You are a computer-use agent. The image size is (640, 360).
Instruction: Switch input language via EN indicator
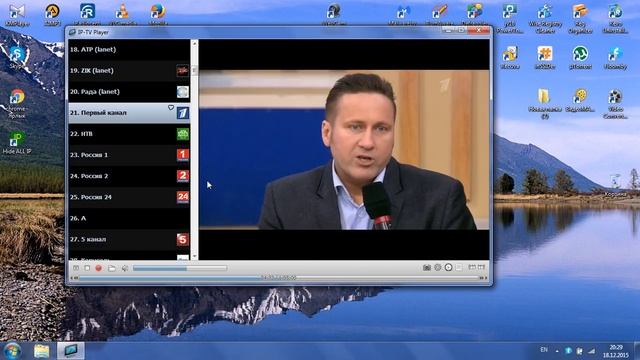[544, 350]
